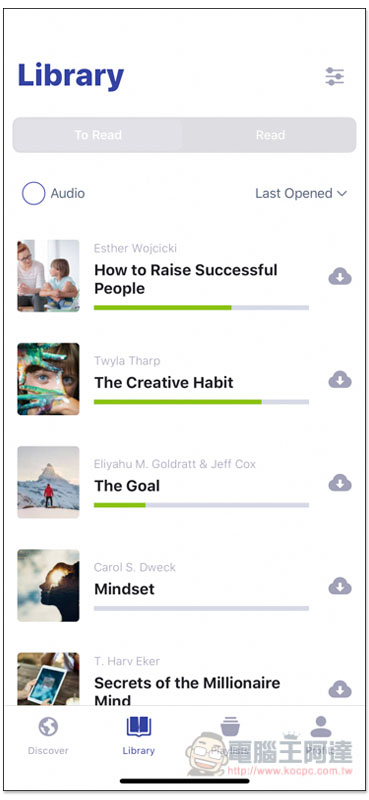This screenshot has height=800, width=369.
Task: Download Secrets of the Millionaire Mind
Action: click(x=340, y=689)
